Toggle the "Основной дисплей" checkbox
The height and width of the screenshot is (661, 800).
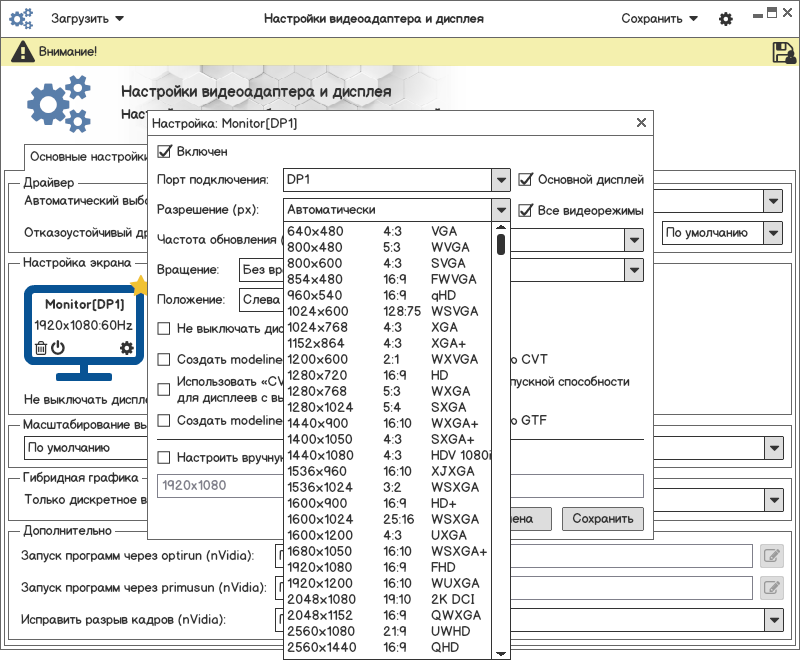[x=526, y=180]
